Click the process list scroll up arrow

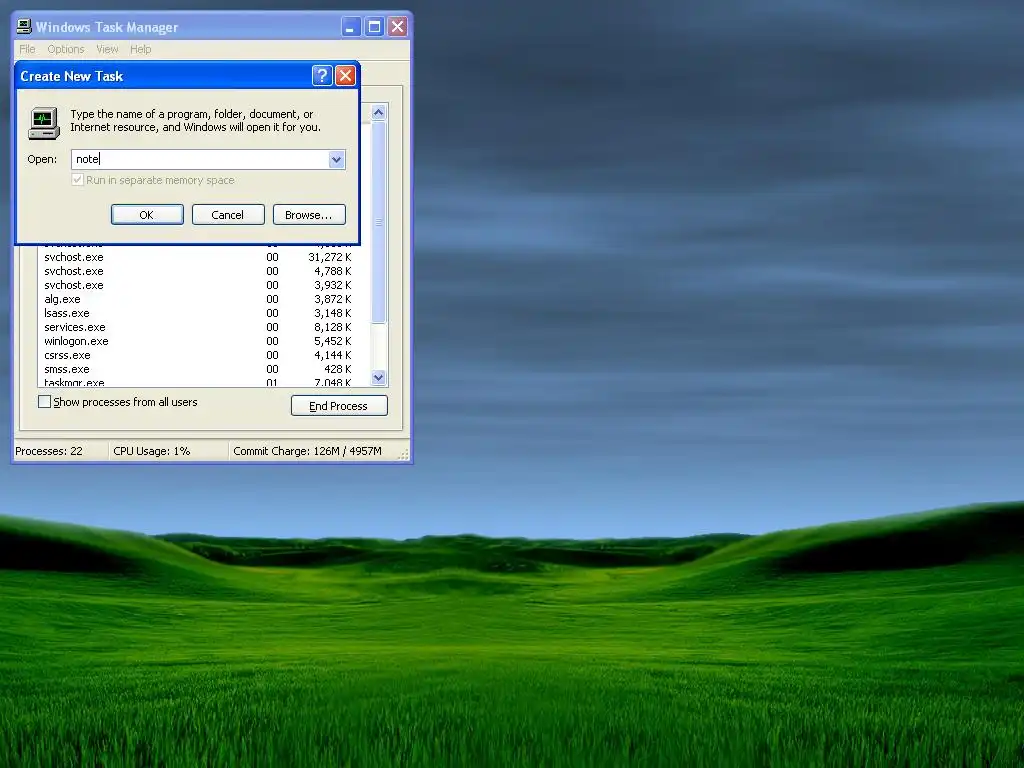(379, 113)
